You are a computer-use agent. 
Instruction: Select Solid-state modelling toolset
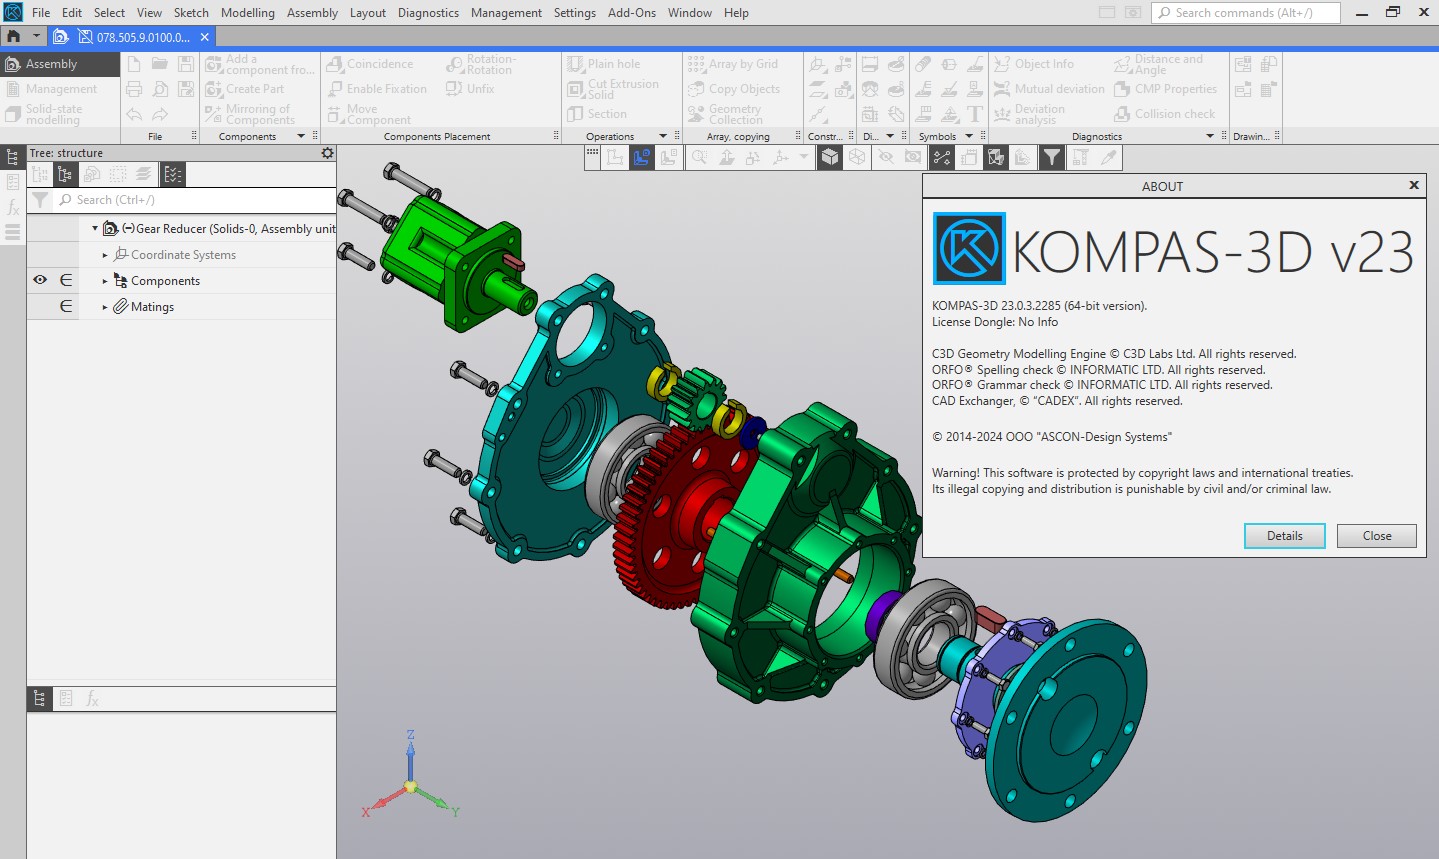click(x=60, y=114)
